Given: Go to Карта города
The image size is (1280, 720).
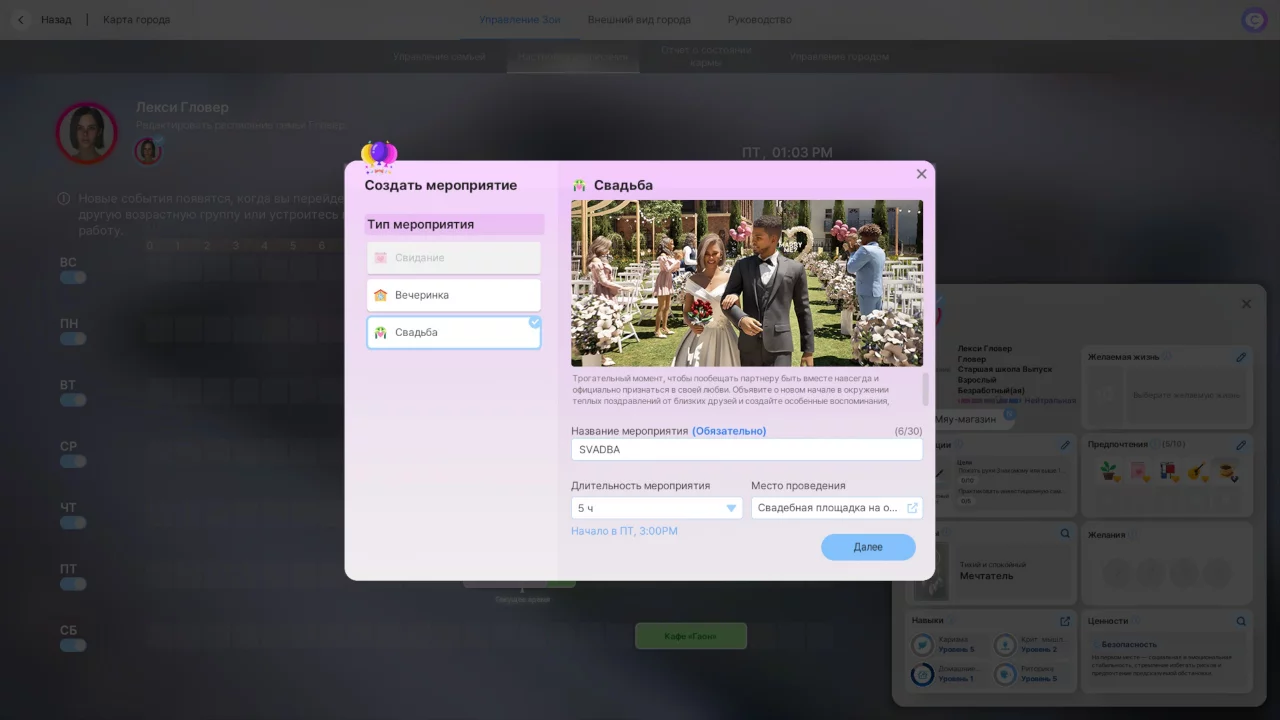Looking at the screenshot, I should click(x=136, y=20).
